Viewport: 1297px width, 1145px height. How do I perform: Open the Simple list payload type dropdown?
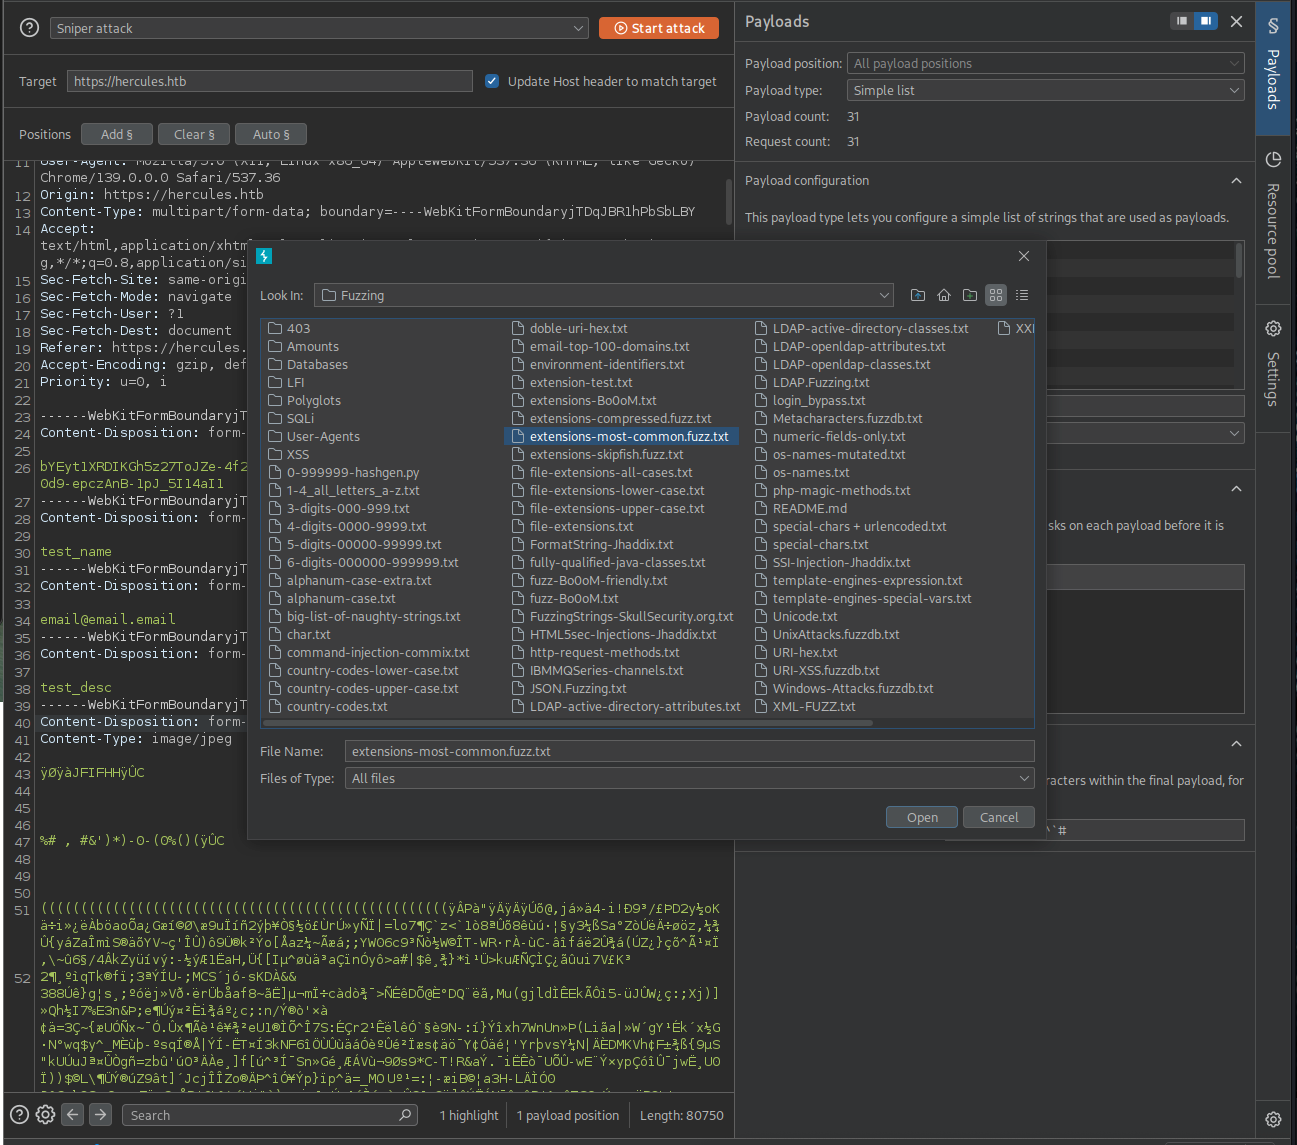(1234, 90)
